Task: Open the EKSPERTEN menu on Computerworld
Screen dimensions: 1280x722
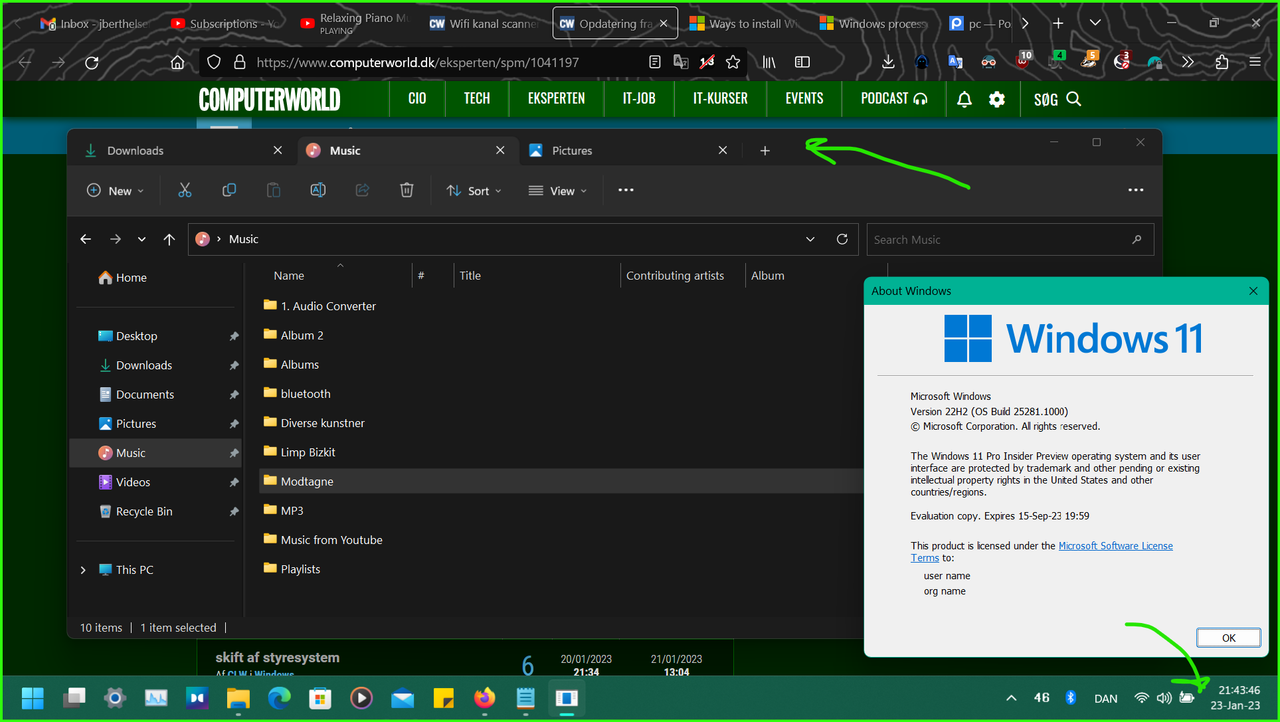Action: coord(556,98)
